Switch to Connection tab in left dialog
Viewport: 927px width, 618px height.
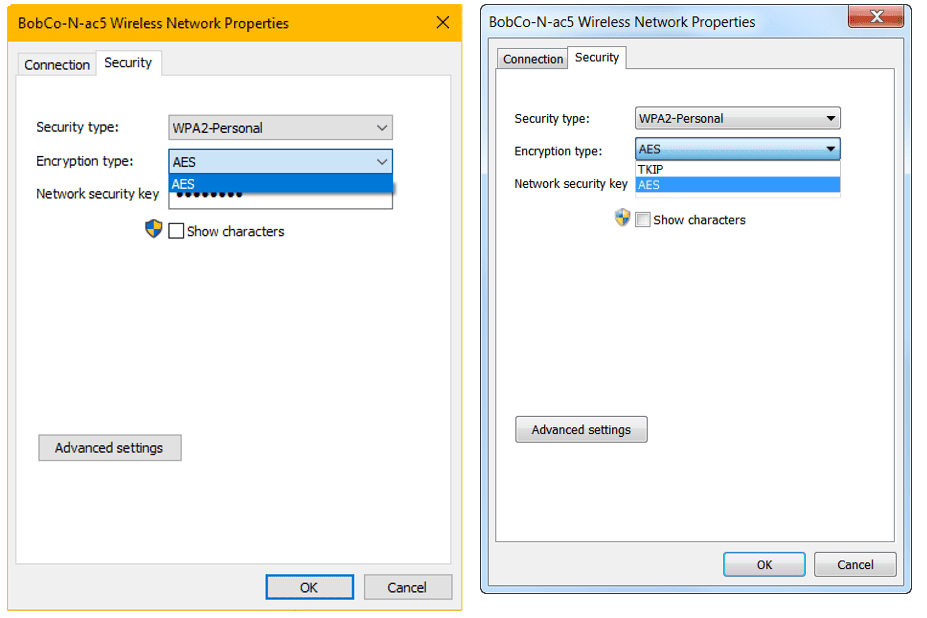click(57, 64)
